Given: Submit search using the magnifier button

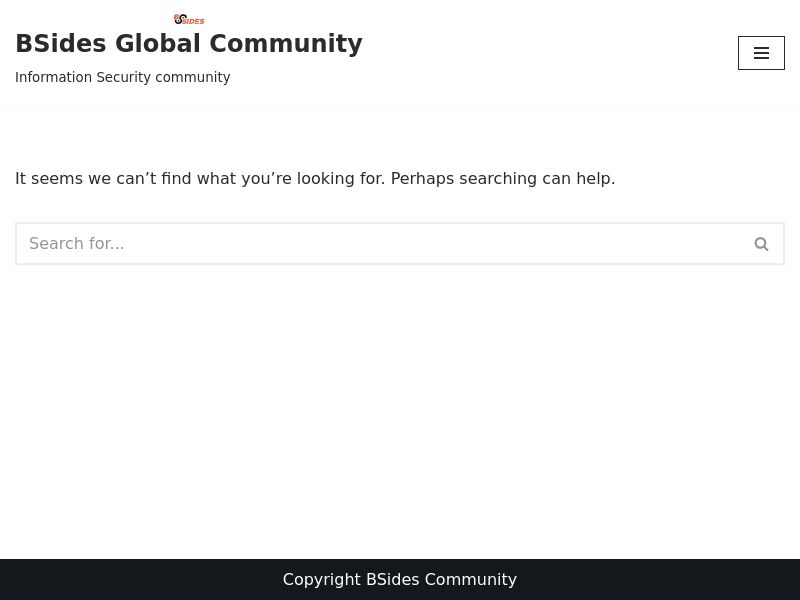Looking at the screenshot, I should pyautogui.click(x=761, y=244).
